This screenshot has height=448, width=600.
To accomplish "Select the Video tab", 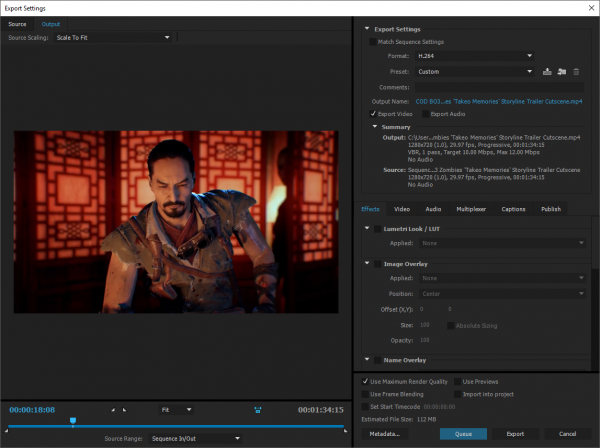I will coord(402,209).
